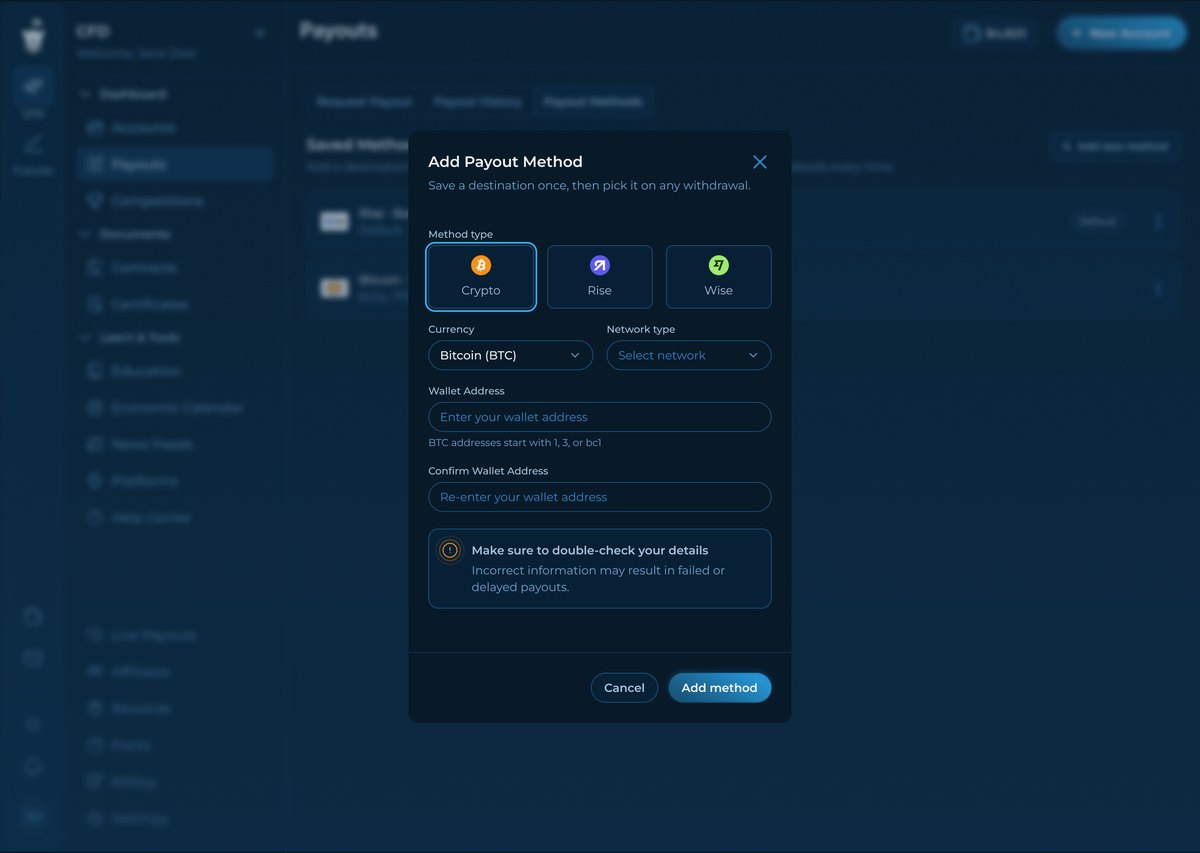Open the three-dot menu on the Bitcoin row
The image size is (1200, 853).
tap(1158, 289)
